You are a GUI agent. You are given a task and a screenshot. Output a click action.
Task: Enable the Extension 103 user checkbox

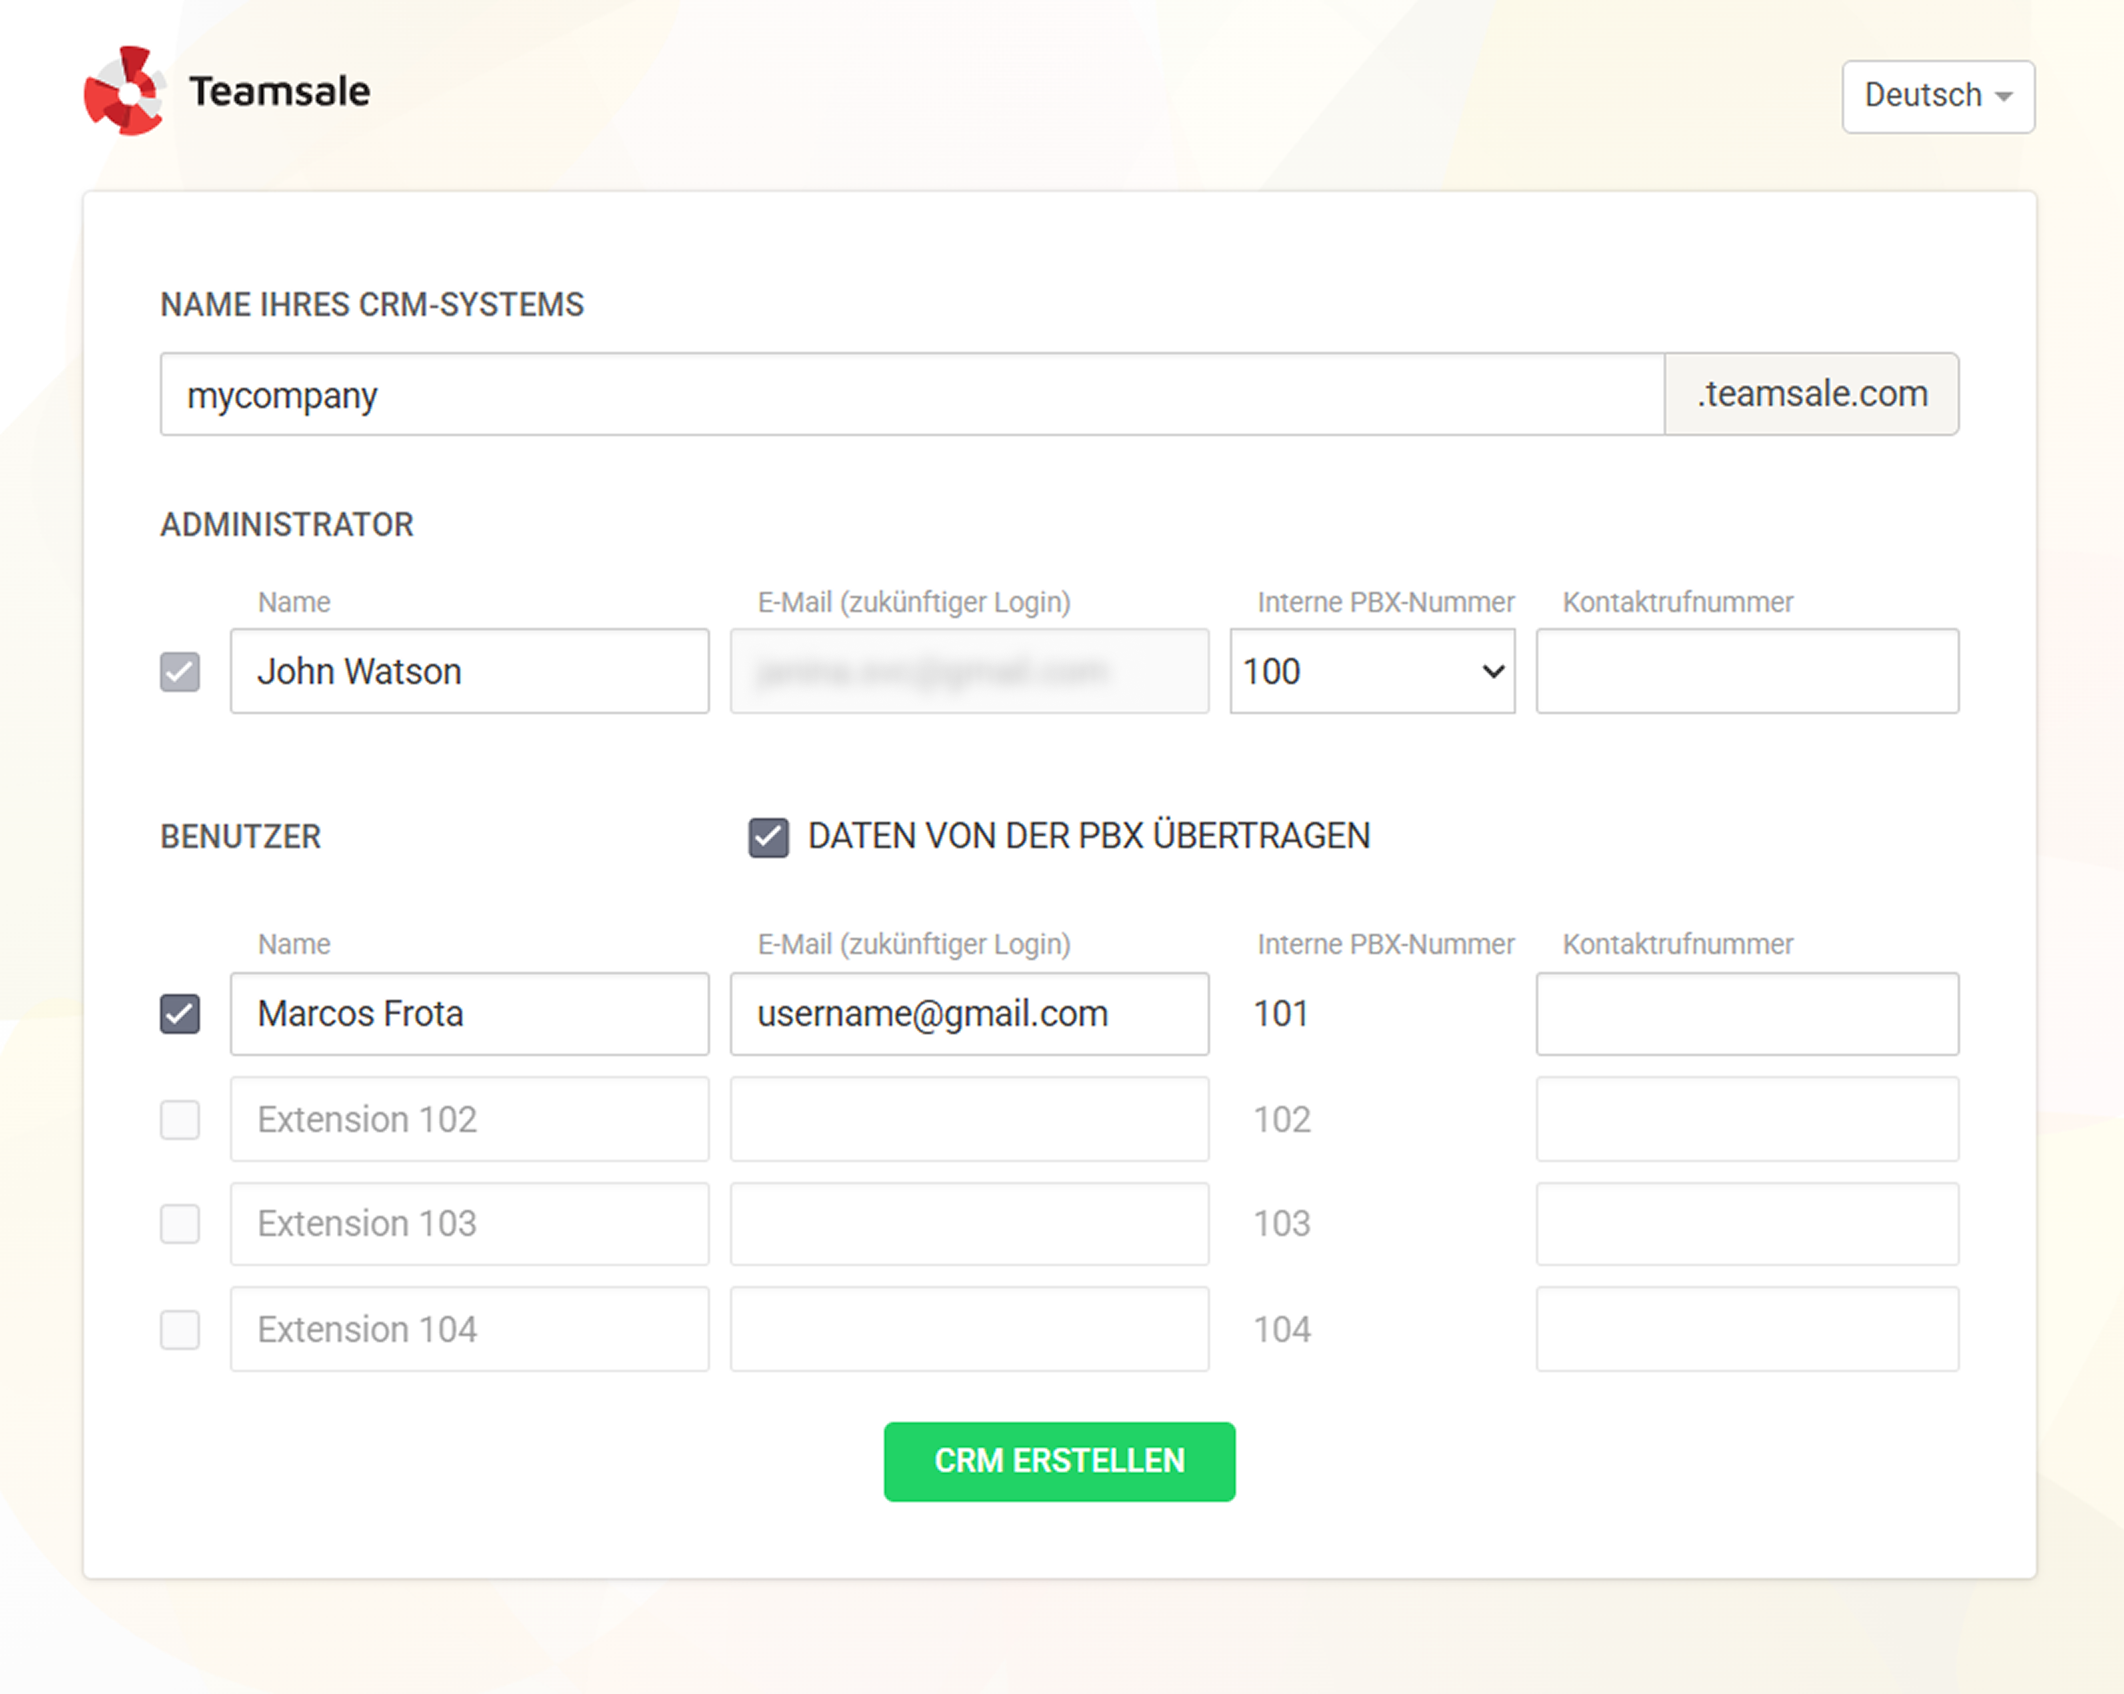point(180,1224)
